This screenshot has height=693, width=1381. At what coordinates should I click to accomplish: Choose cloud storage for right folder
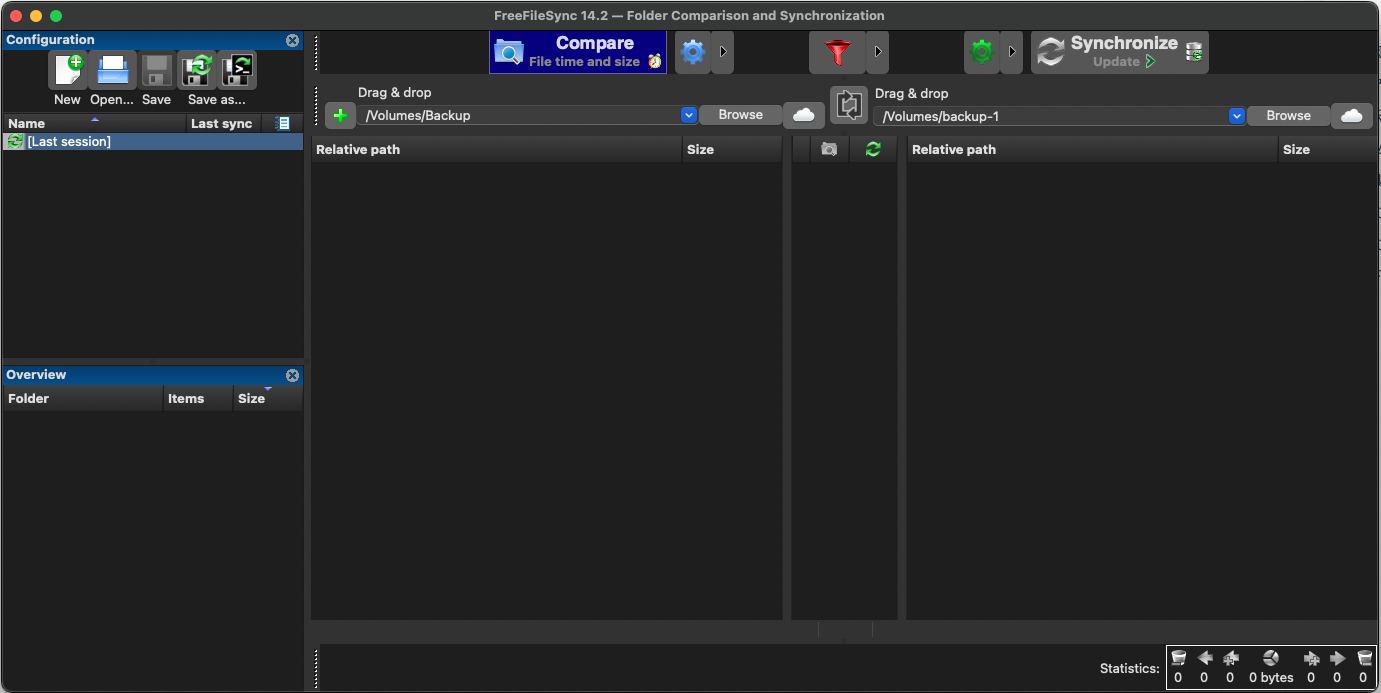1351,116
